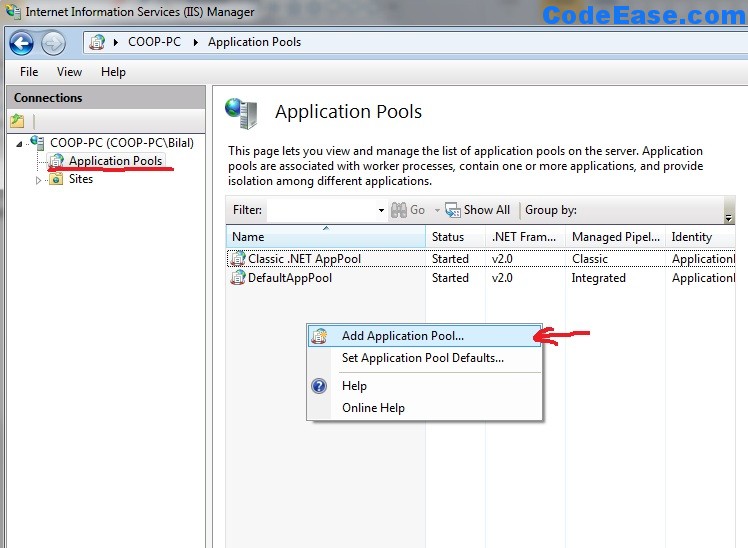The width and height of the screenshot is (748, 548).
Task: Click the Application Pools tree node icon
Action: [x=56, y=161]
